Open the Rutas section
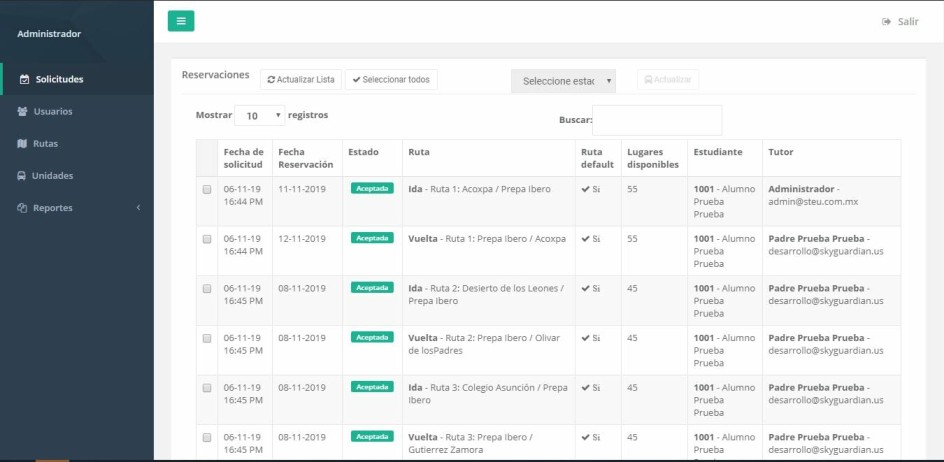The image size is (944, 462). pyautogui.click(x=76, y=143)
